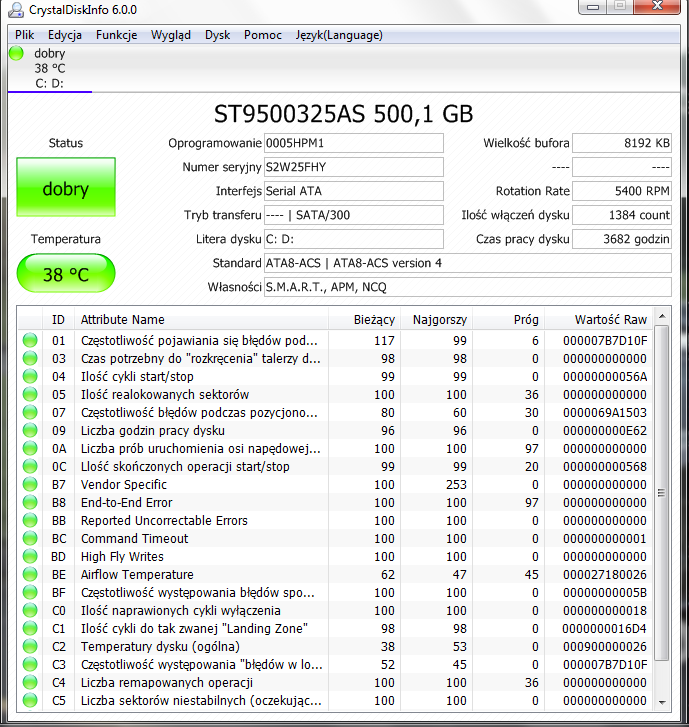
Task: Click the 1384 count power-on field
Action: tap(622, 215)
